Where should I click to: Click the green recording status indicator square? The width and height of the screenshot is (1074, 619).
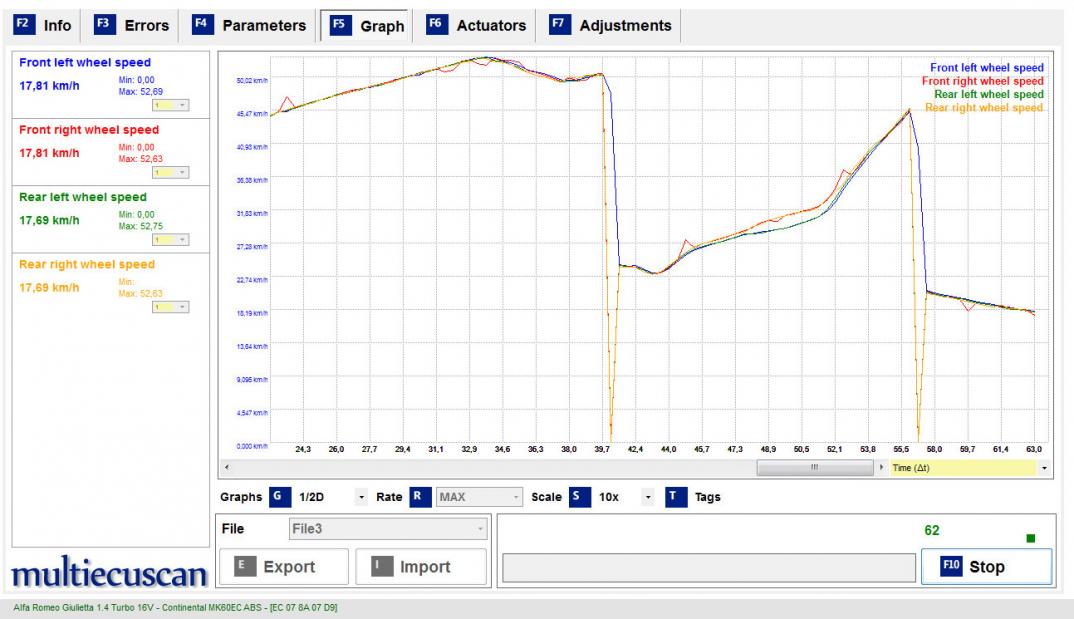coord(1031,538)
